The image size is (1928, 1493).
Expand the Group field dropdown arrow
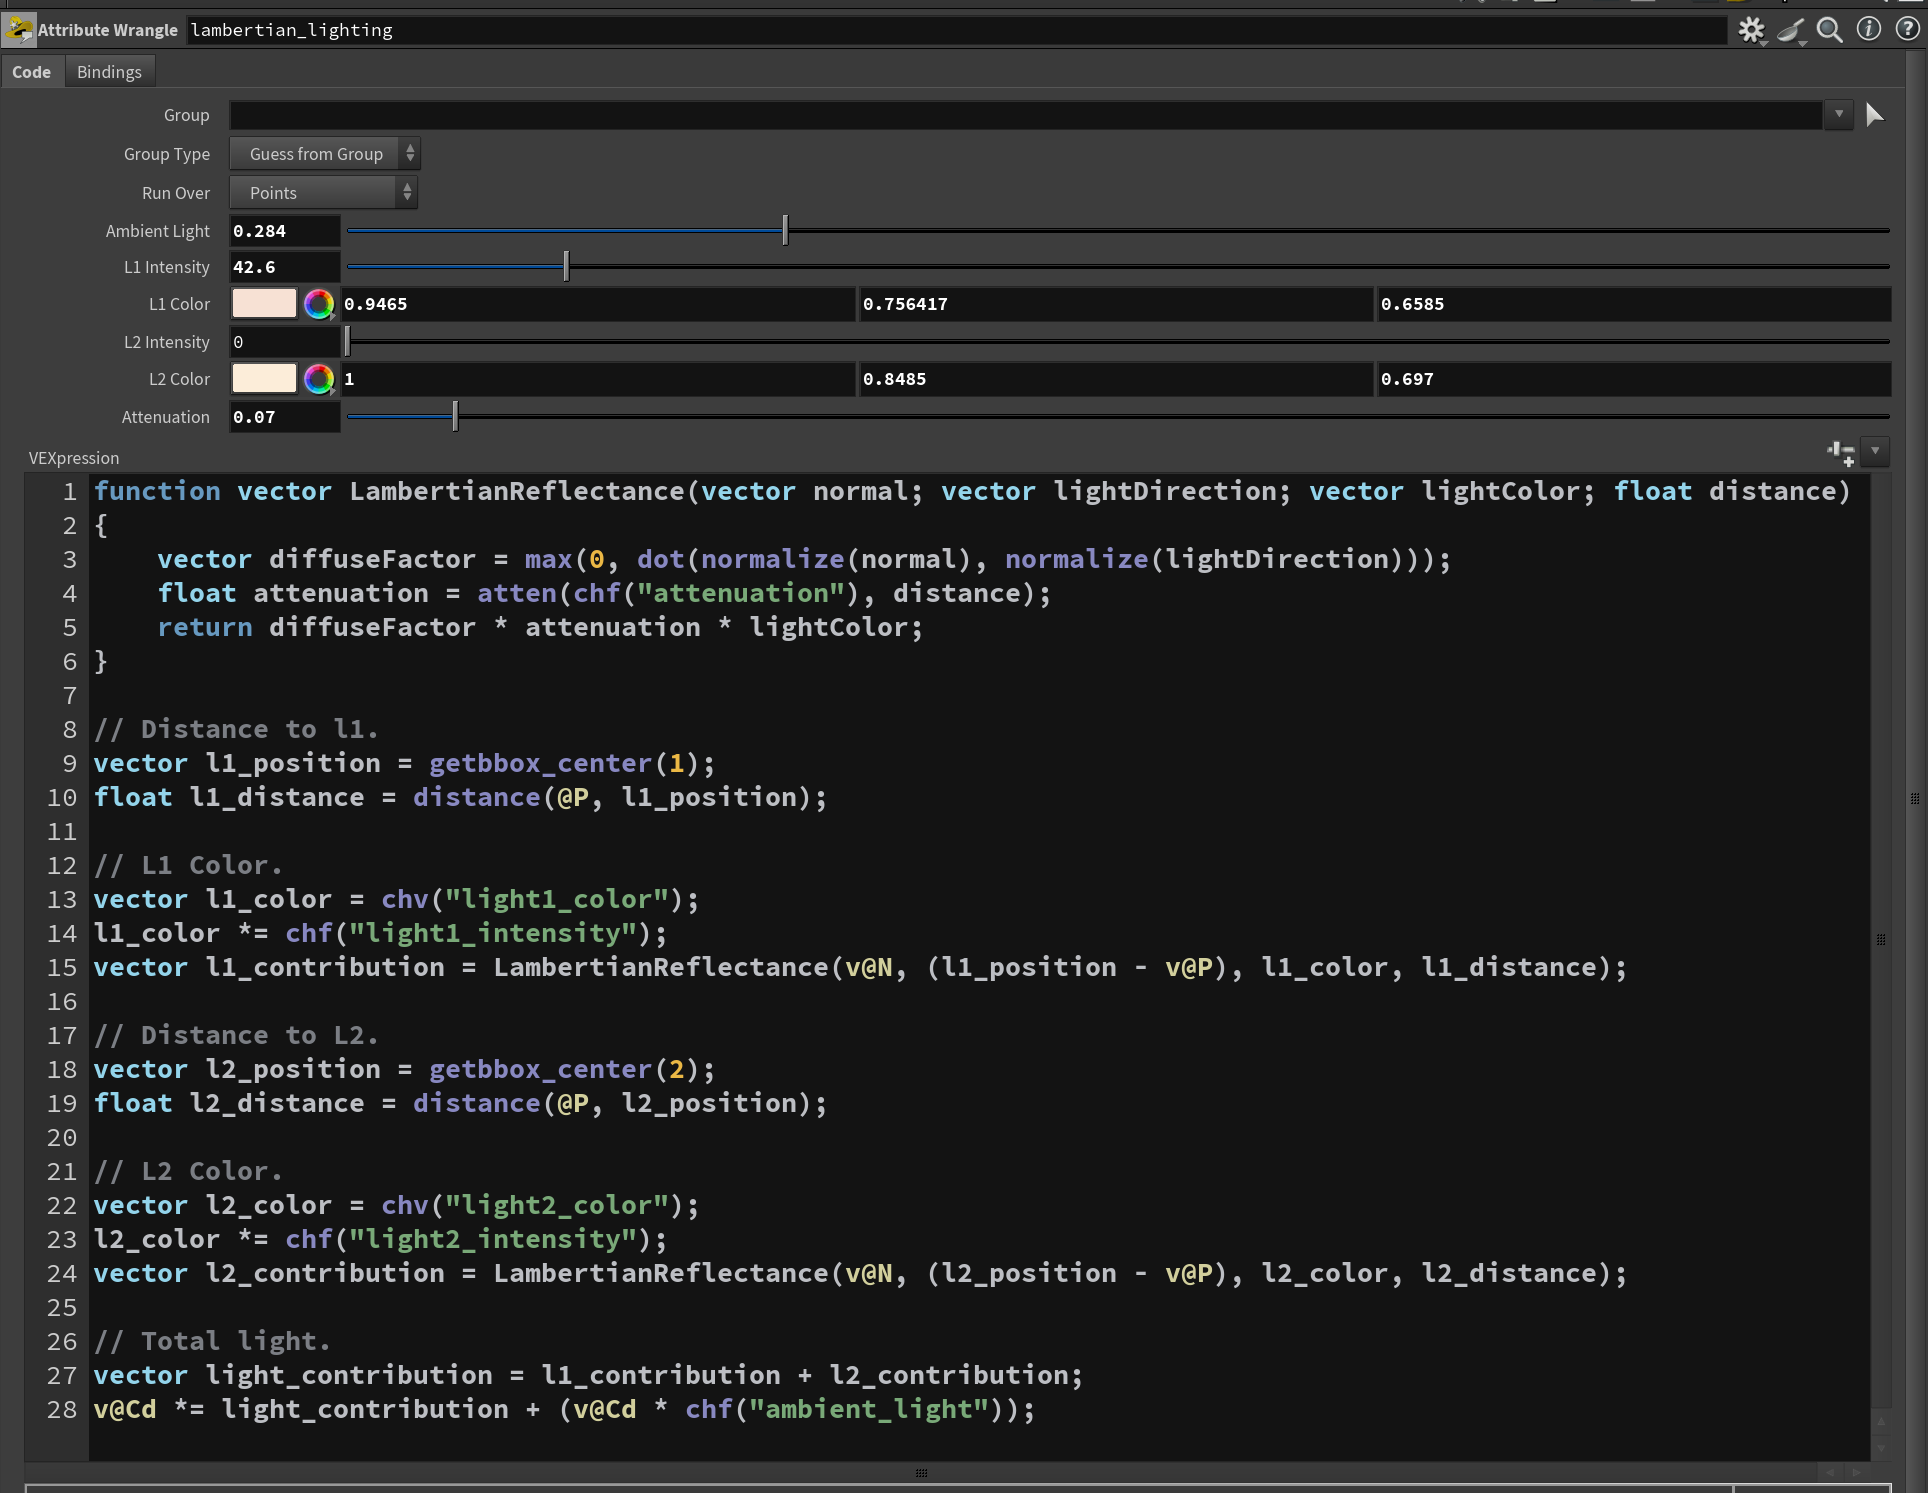[1838, 115]
